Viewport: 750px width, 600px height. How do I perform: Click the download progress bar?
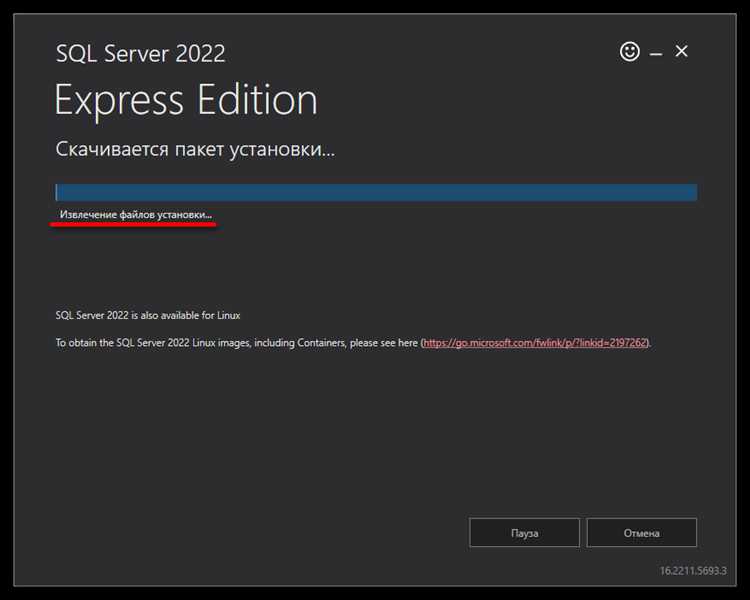(376, 192)
